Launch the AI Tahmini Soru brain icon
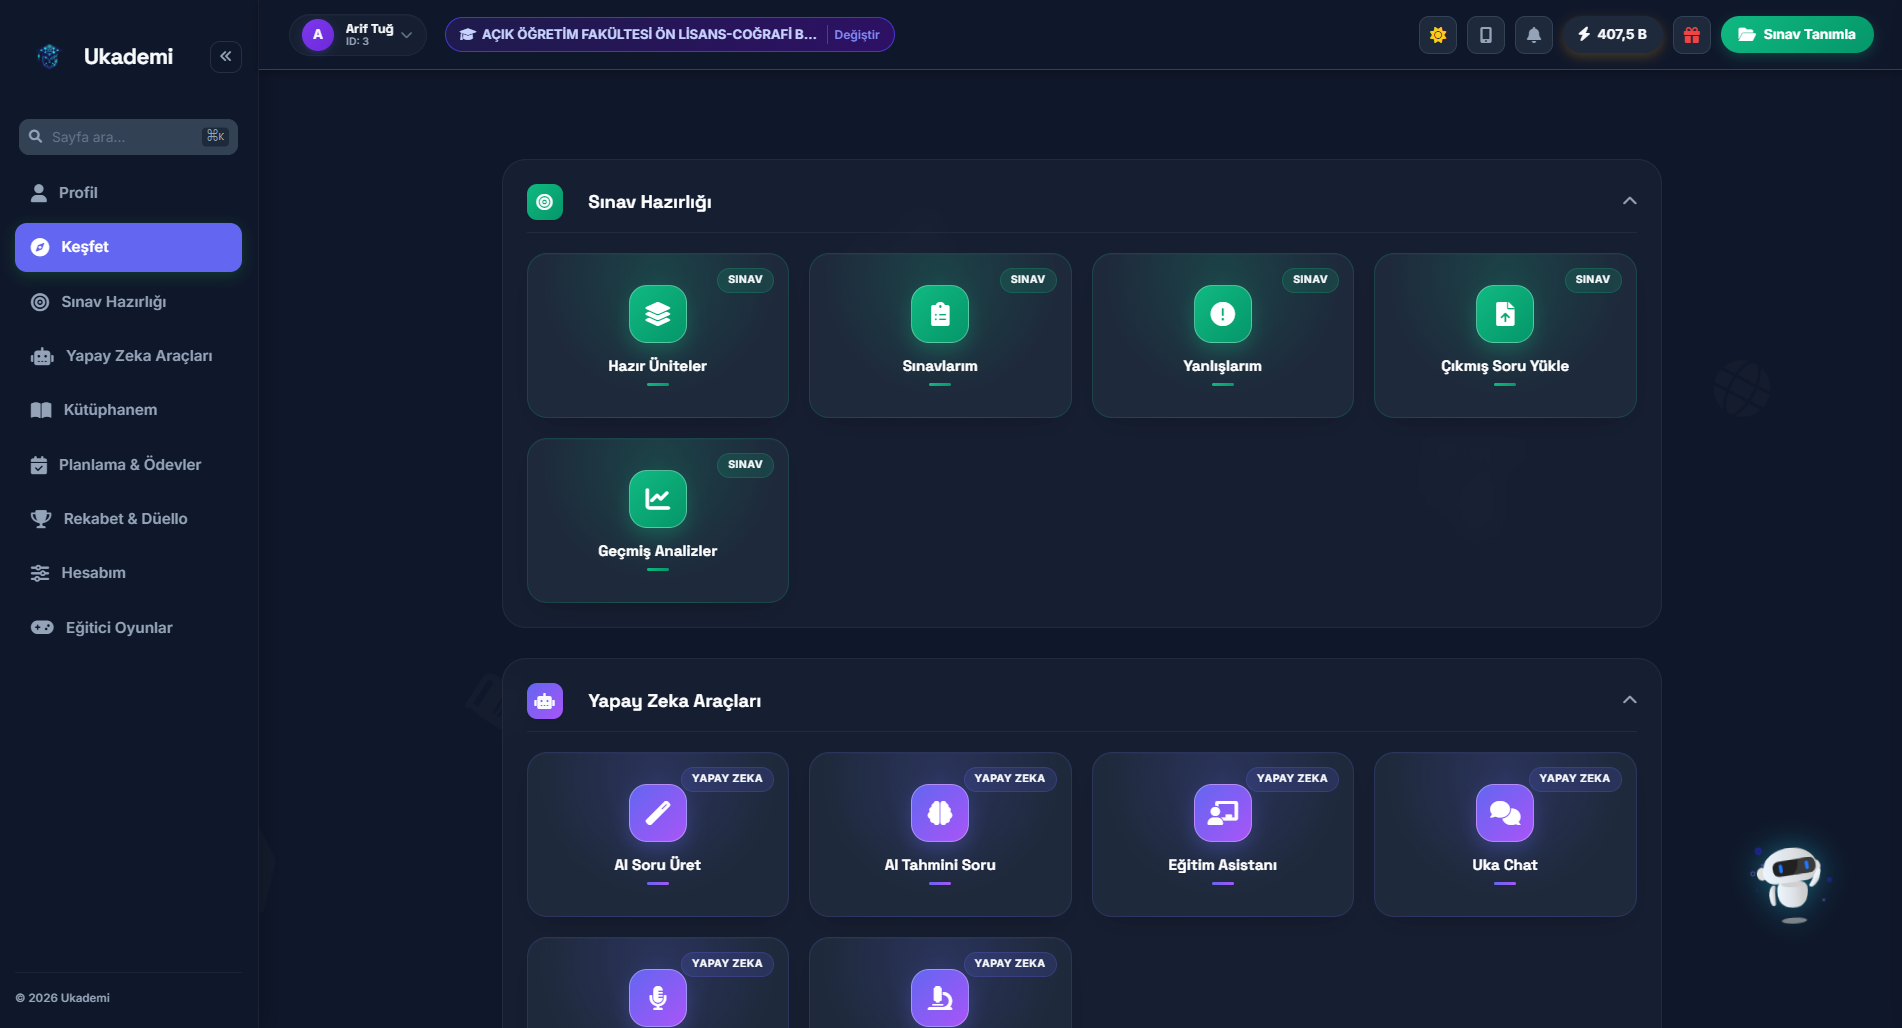 940,813
